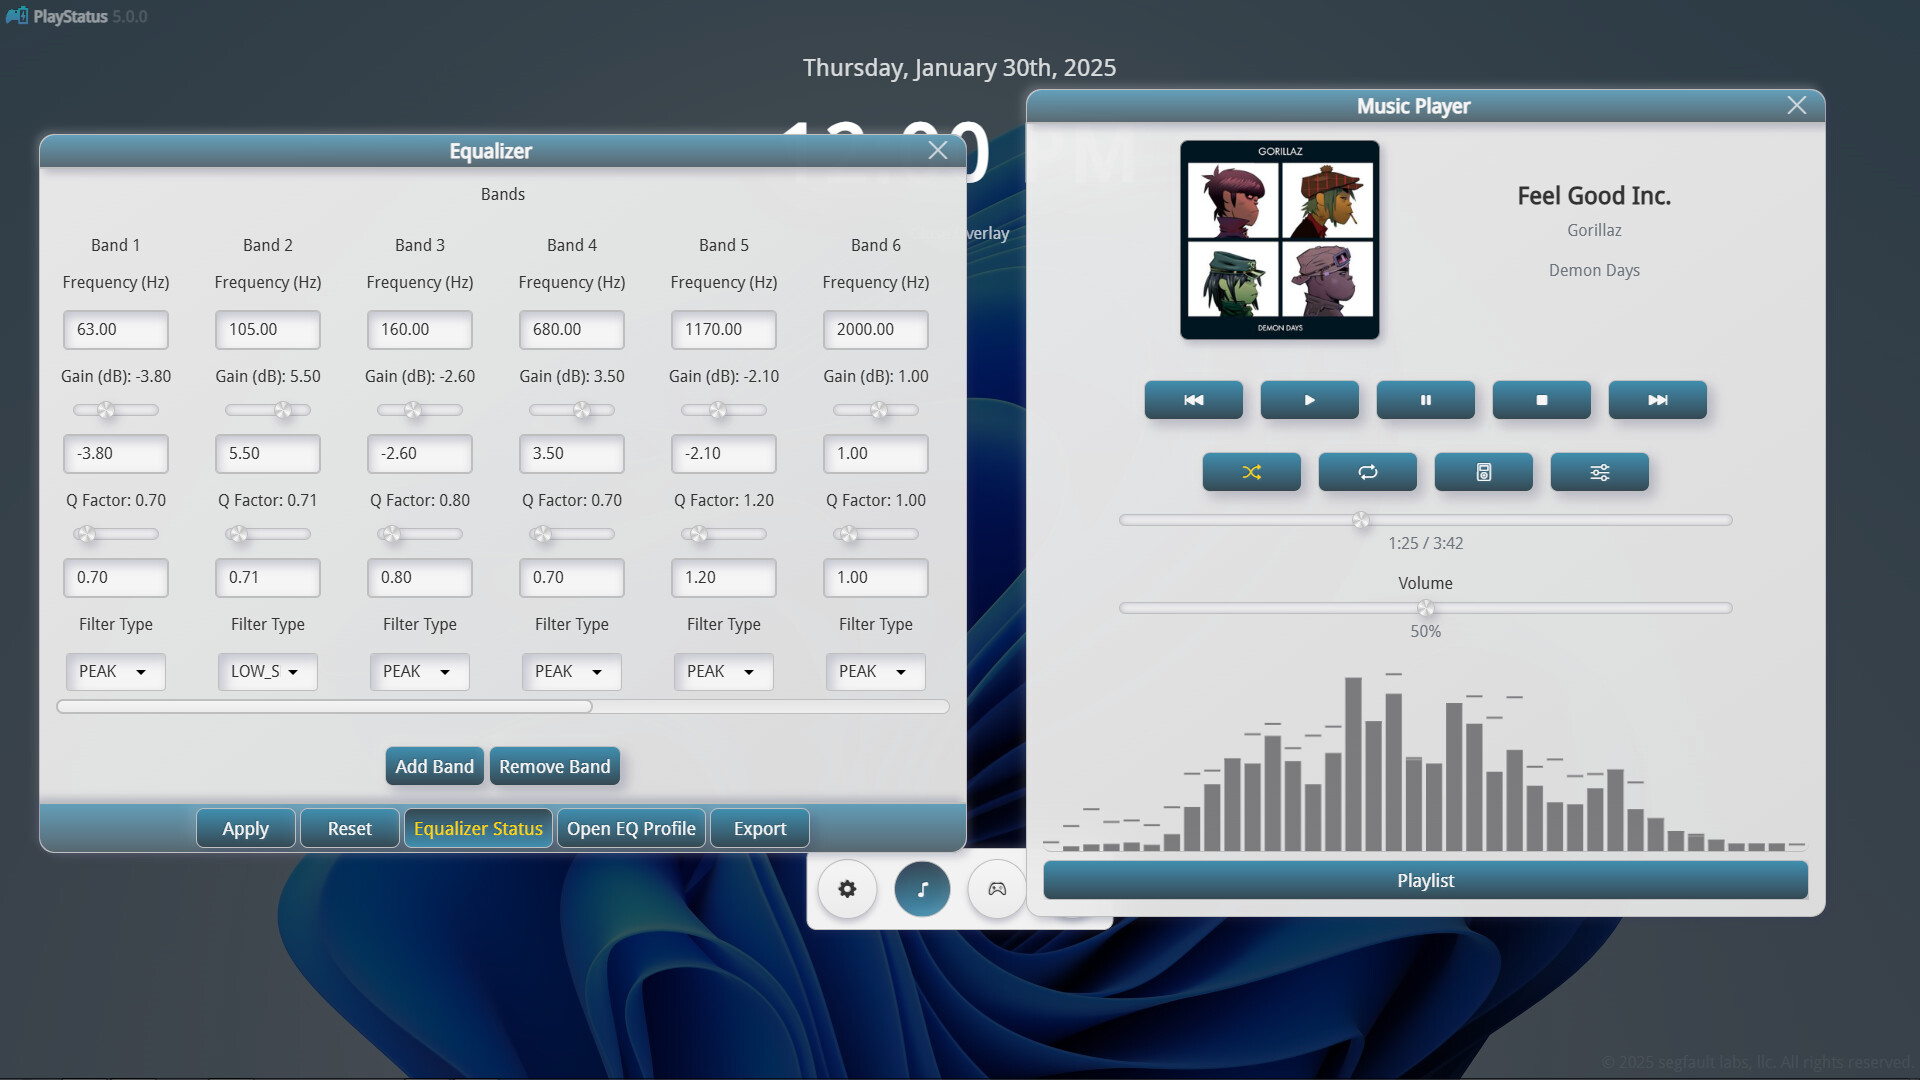Open the save preset icon in Music Player
Image resolution: width=1920 pixels, height=1080 pixels.
tap(1483, 471)
